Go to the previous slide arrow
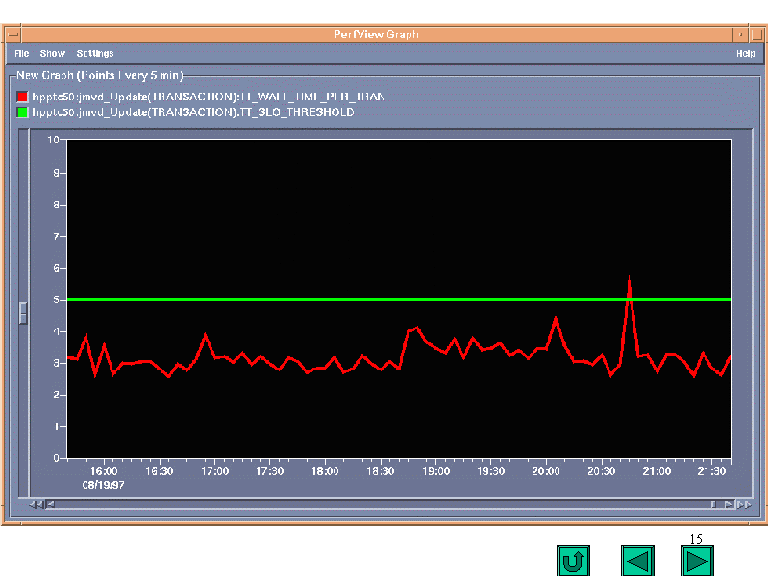 tap(636, 561)
